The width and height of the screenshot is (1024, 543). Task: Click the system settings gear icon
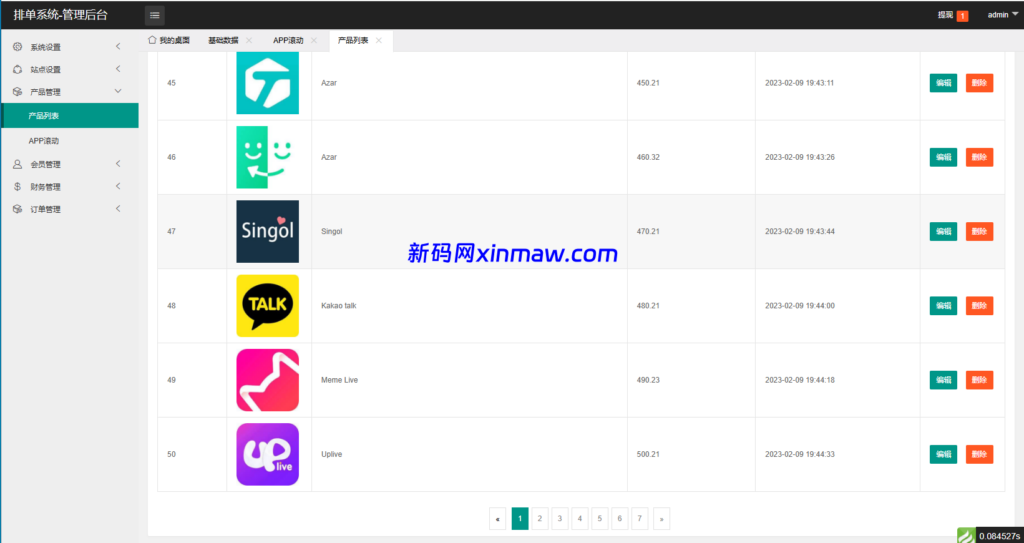(18, 46)
